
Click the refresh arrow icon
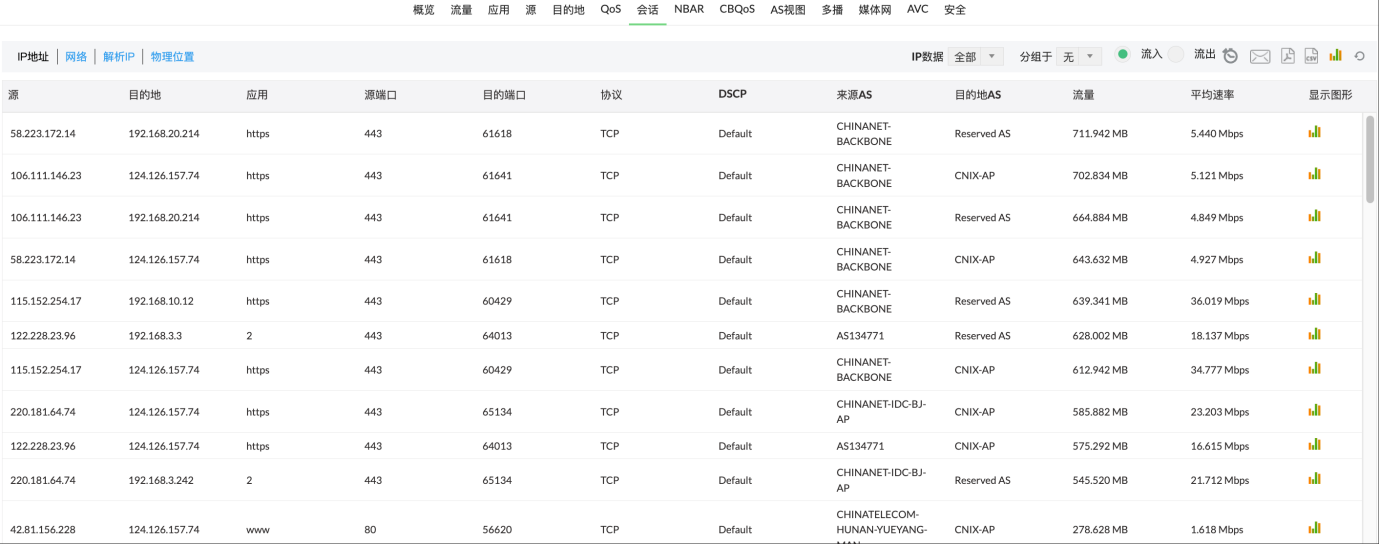pyautogui.click(x=1360, y=56)
